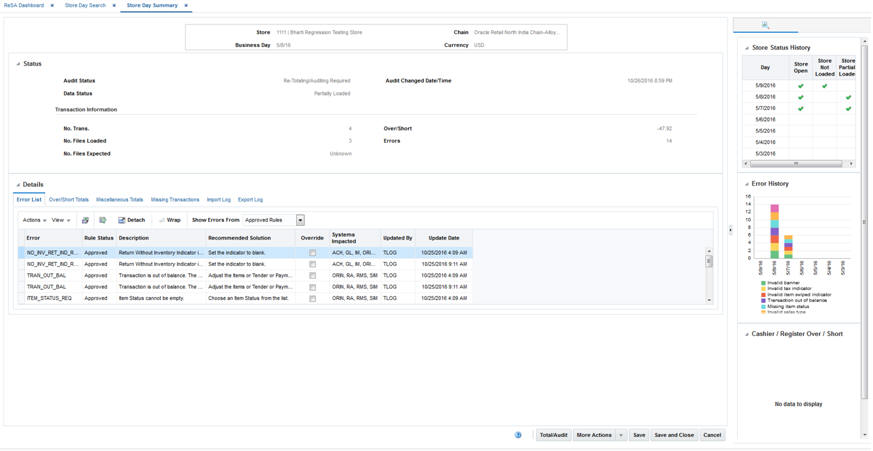Open the Show Errors From dropdown

click(301, 220)
